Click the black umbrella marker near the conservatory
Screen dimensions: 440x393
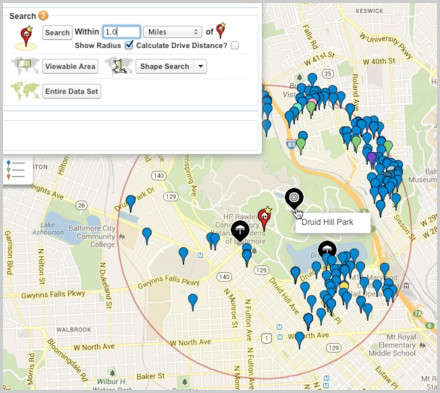240,230
